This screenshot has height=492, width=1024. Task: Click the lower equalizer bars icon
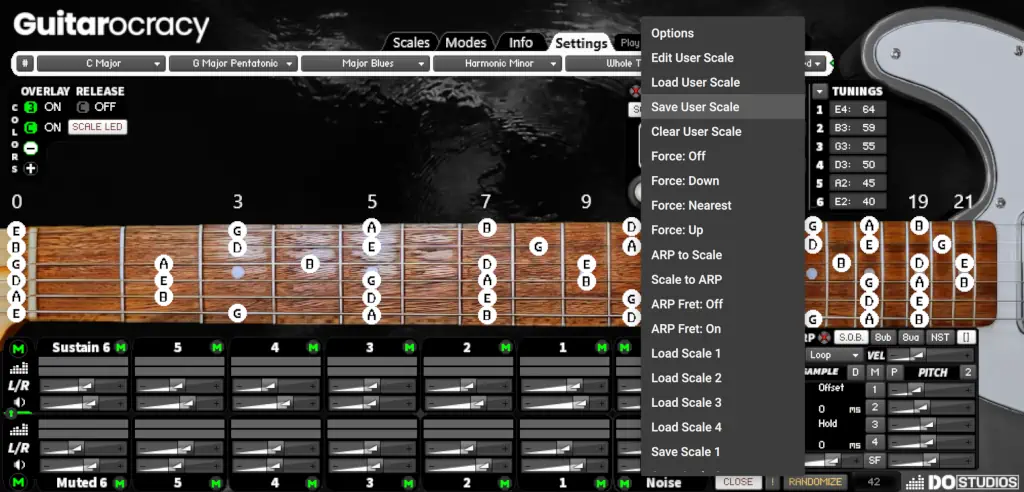19,430
